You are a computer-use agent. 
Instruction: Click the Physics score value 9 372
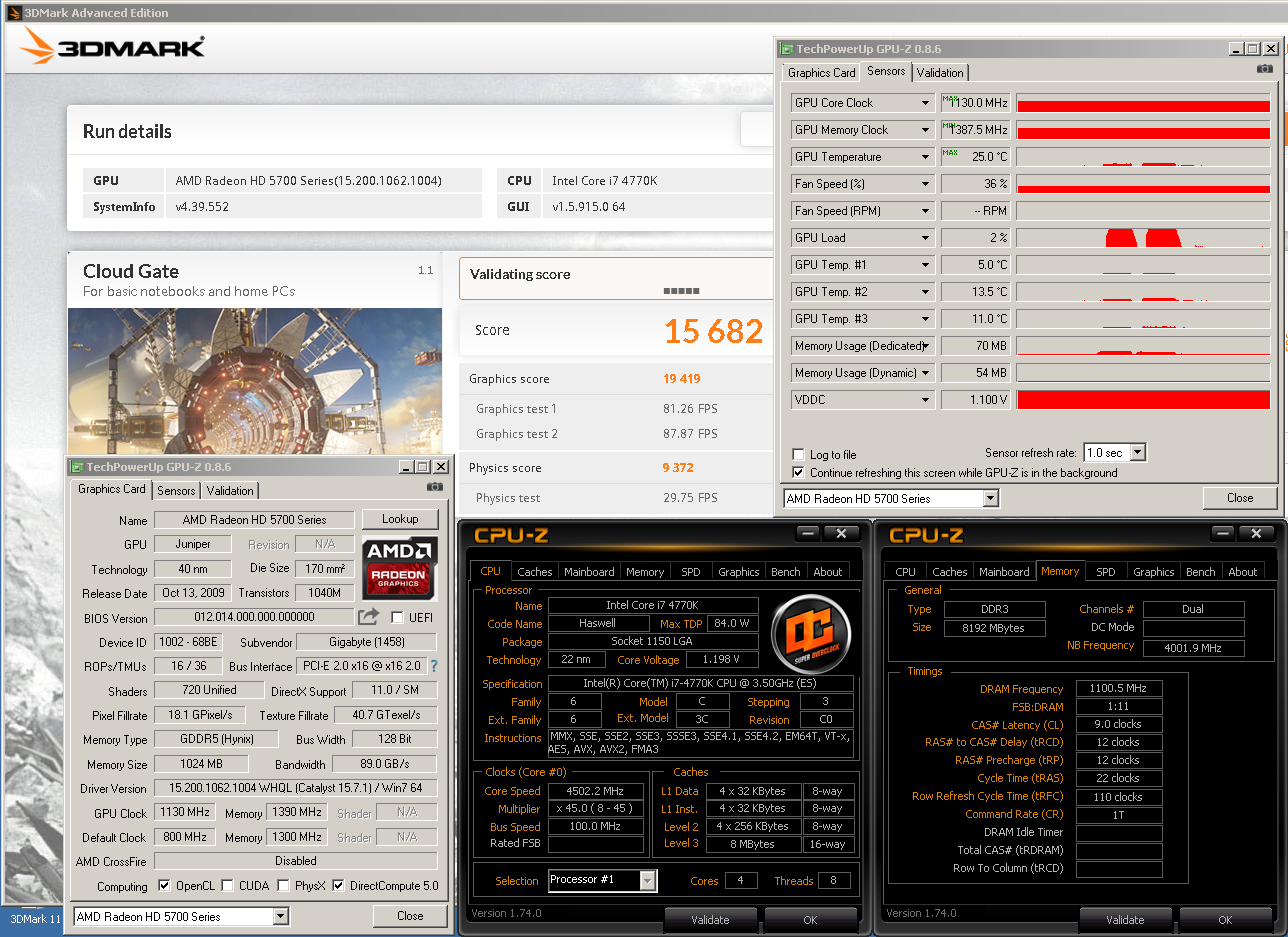[678, 468]
